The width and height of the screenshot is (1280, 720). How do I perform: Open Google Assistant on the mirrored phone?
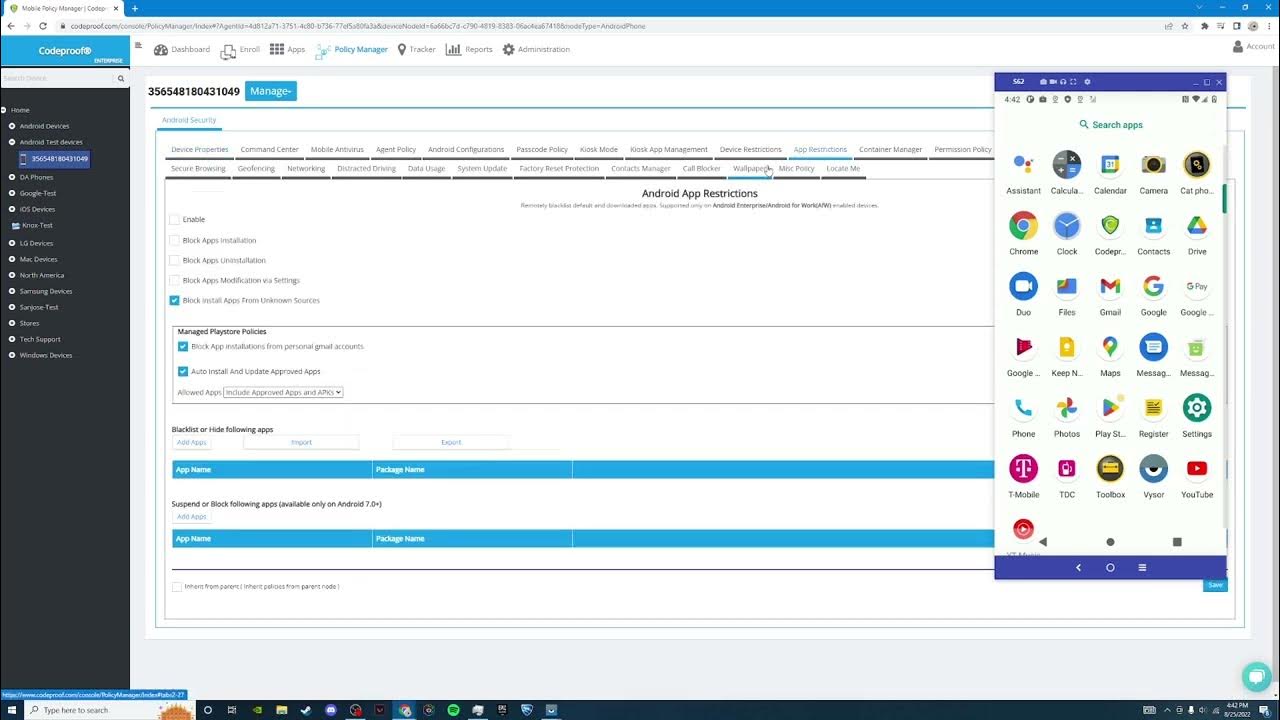(x=1023, y=165)
